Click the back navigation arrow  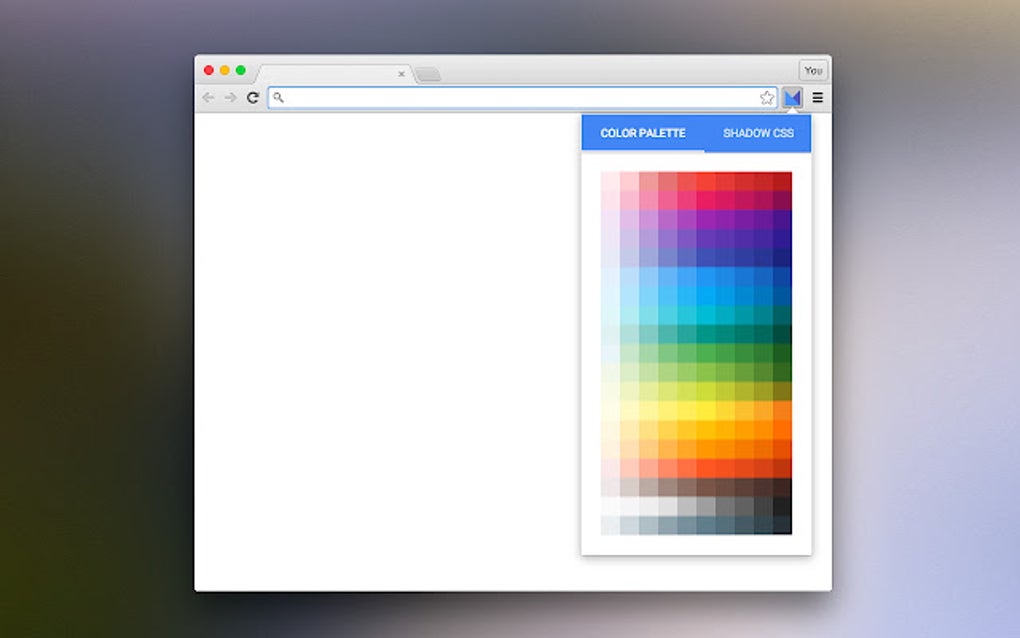click(x=208, y=98)
